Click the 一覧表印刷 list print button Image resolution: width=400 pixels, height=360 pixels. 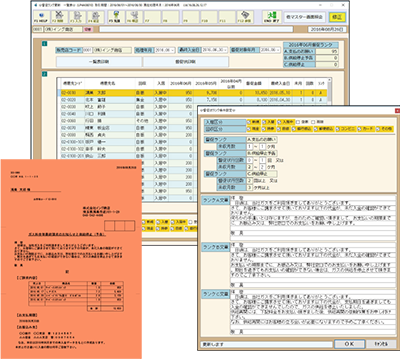99,62
